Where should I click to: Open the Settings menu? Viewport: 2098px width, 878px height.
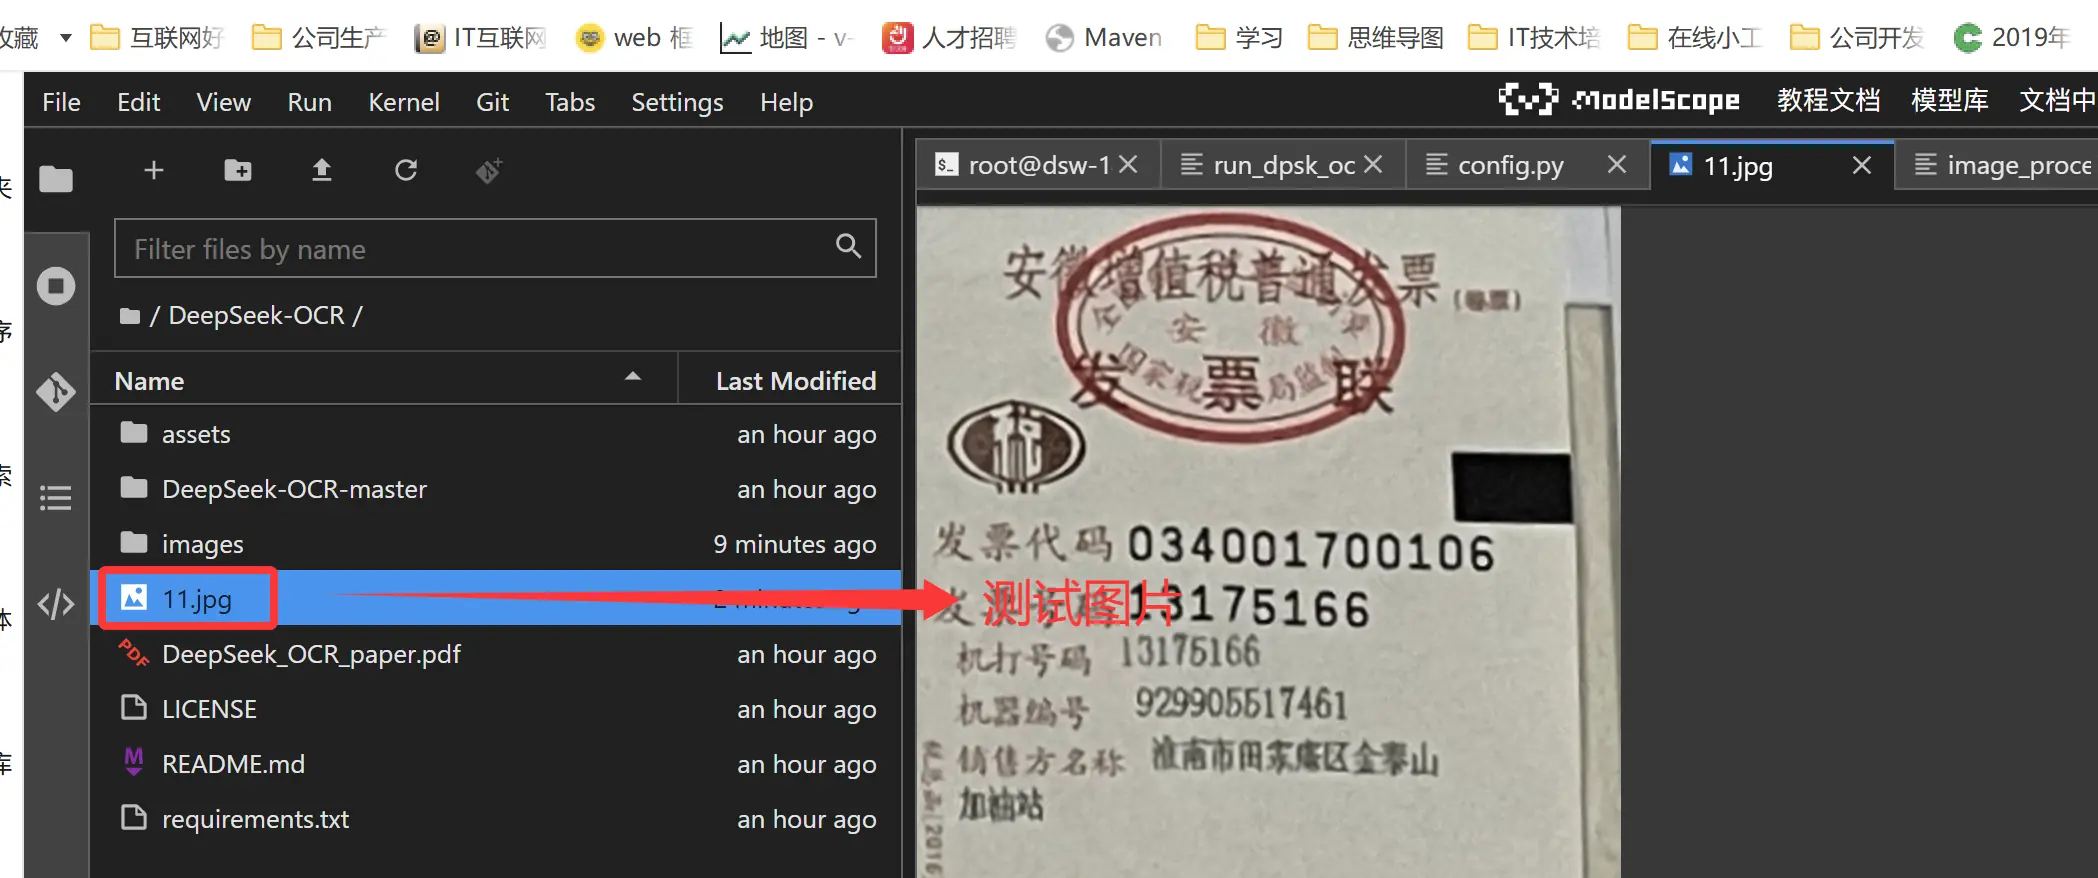pos(677,102)
